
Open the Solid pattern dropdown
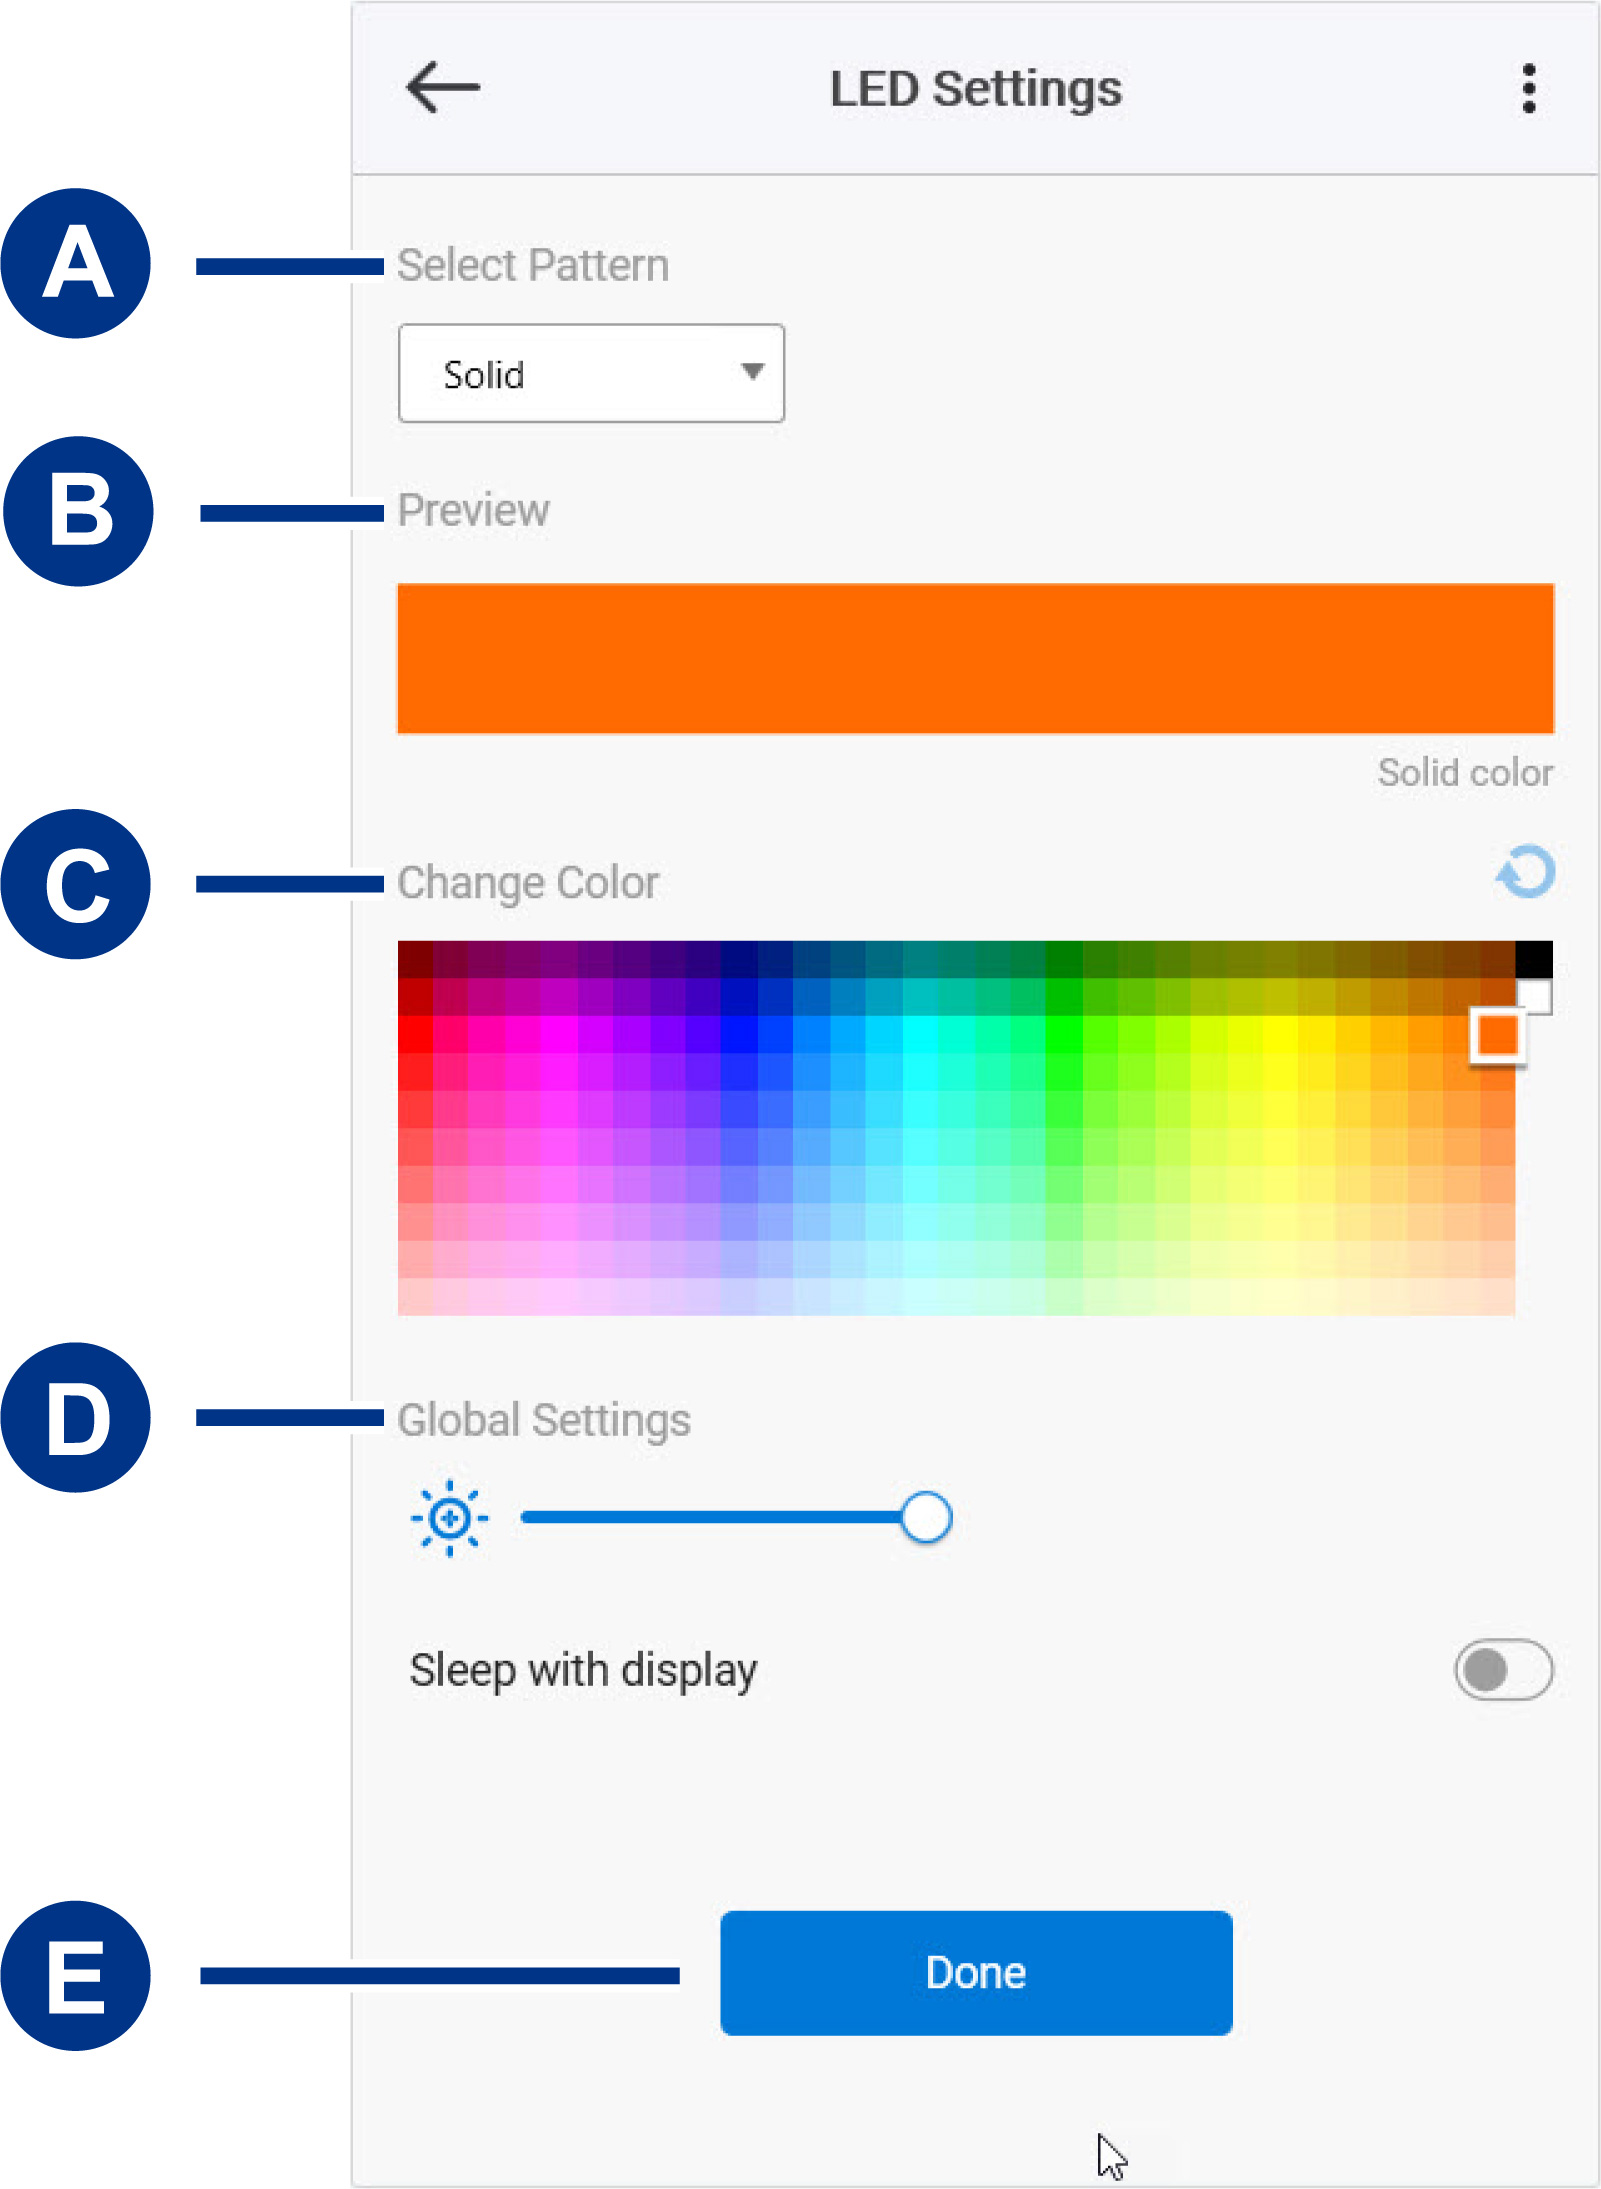click(591, 373)
